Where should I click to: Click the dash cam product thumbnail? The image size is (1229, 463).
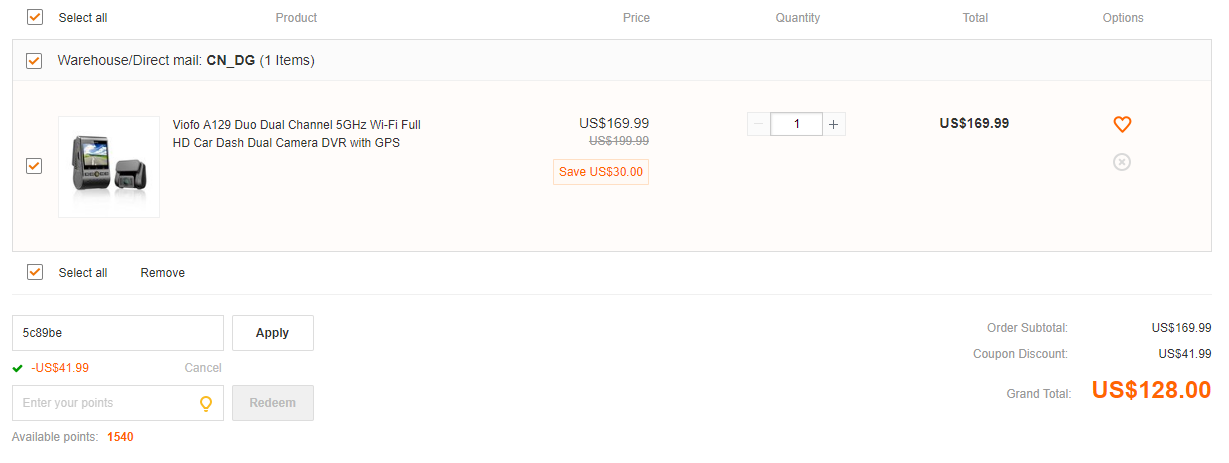(x=109, y=167)
